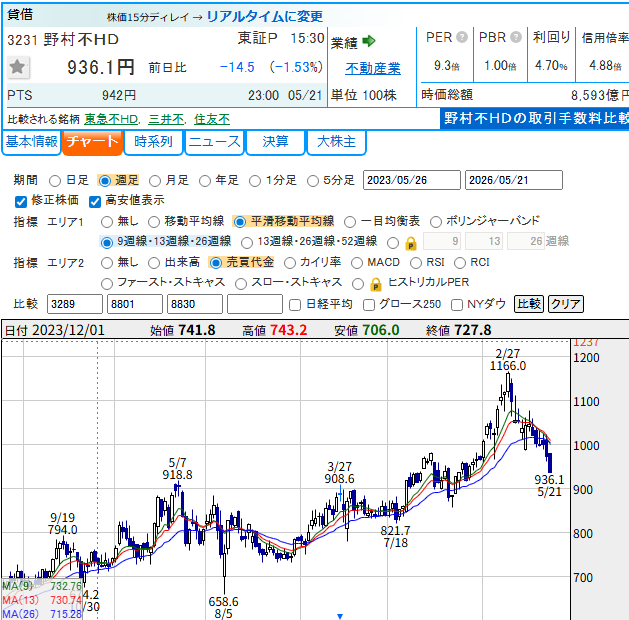Select the custom week-lines radio button
Screen dimensions: 629x620
[x=393, y=243]
